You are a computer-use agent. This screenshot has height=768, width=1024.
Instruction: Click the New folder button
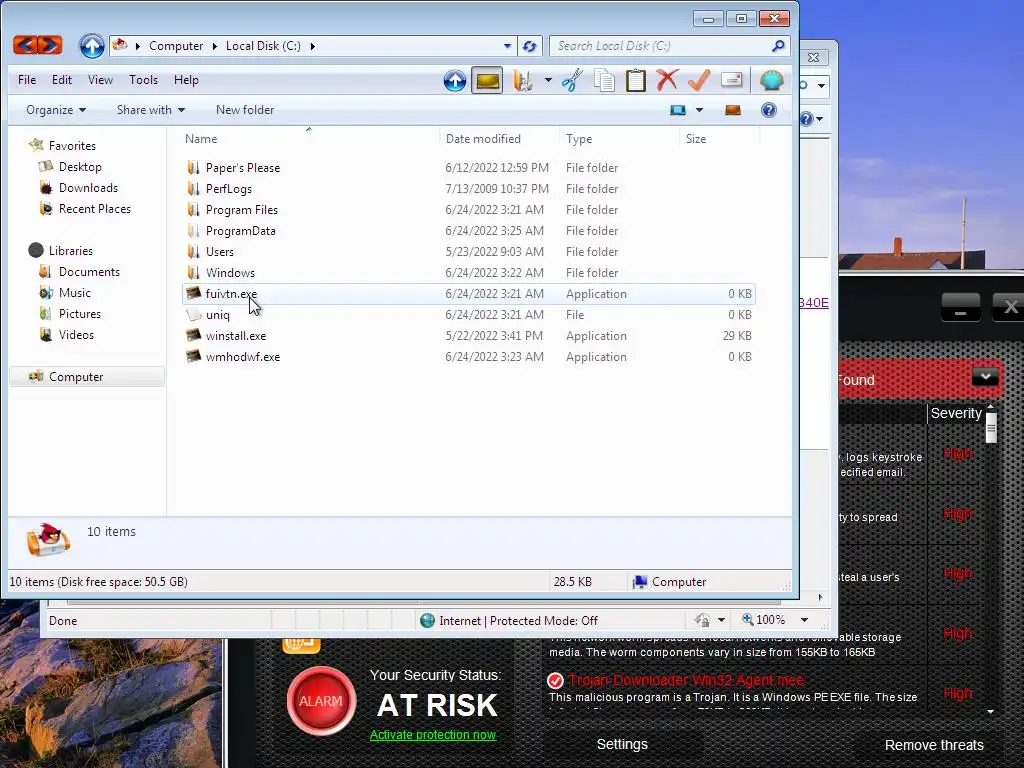click(x=245, y=110)
